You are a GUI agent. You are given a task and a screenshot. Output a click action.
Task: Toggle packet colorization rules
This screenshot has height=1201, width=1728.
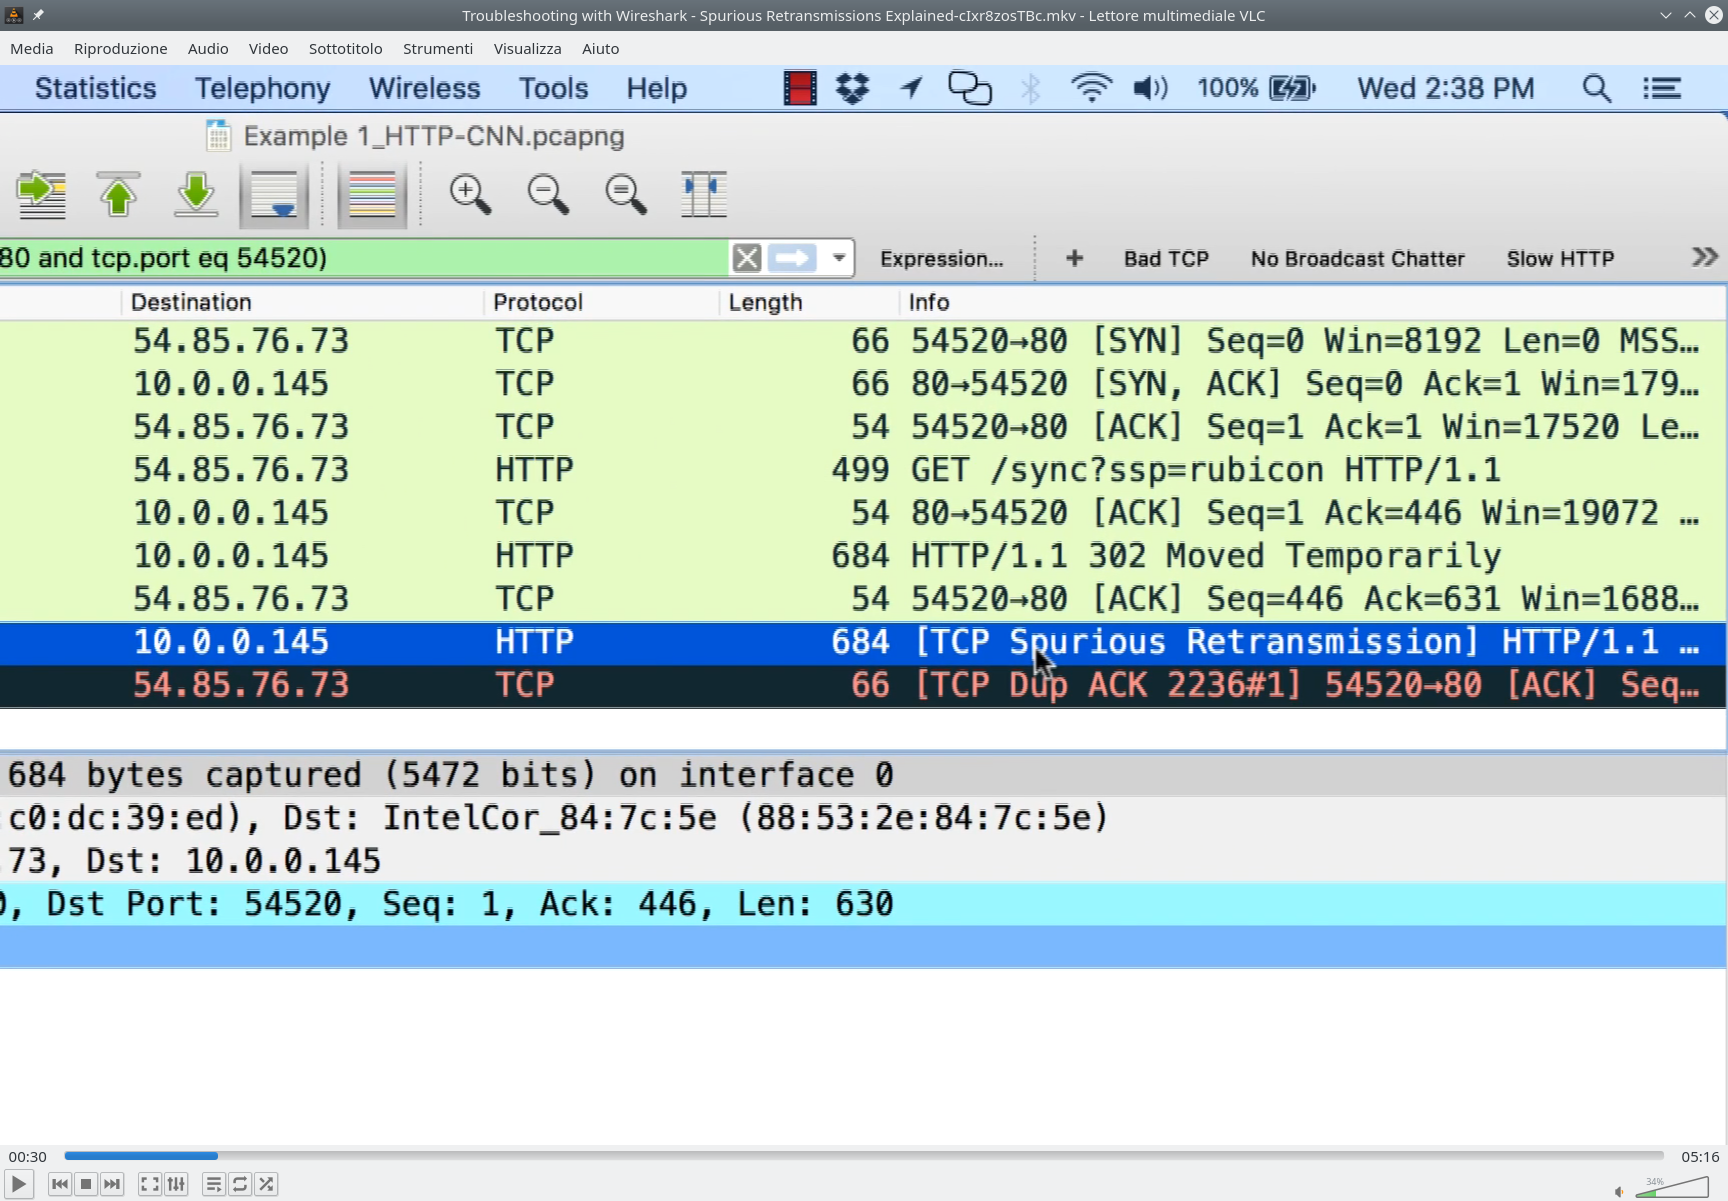tap(372, 194)
